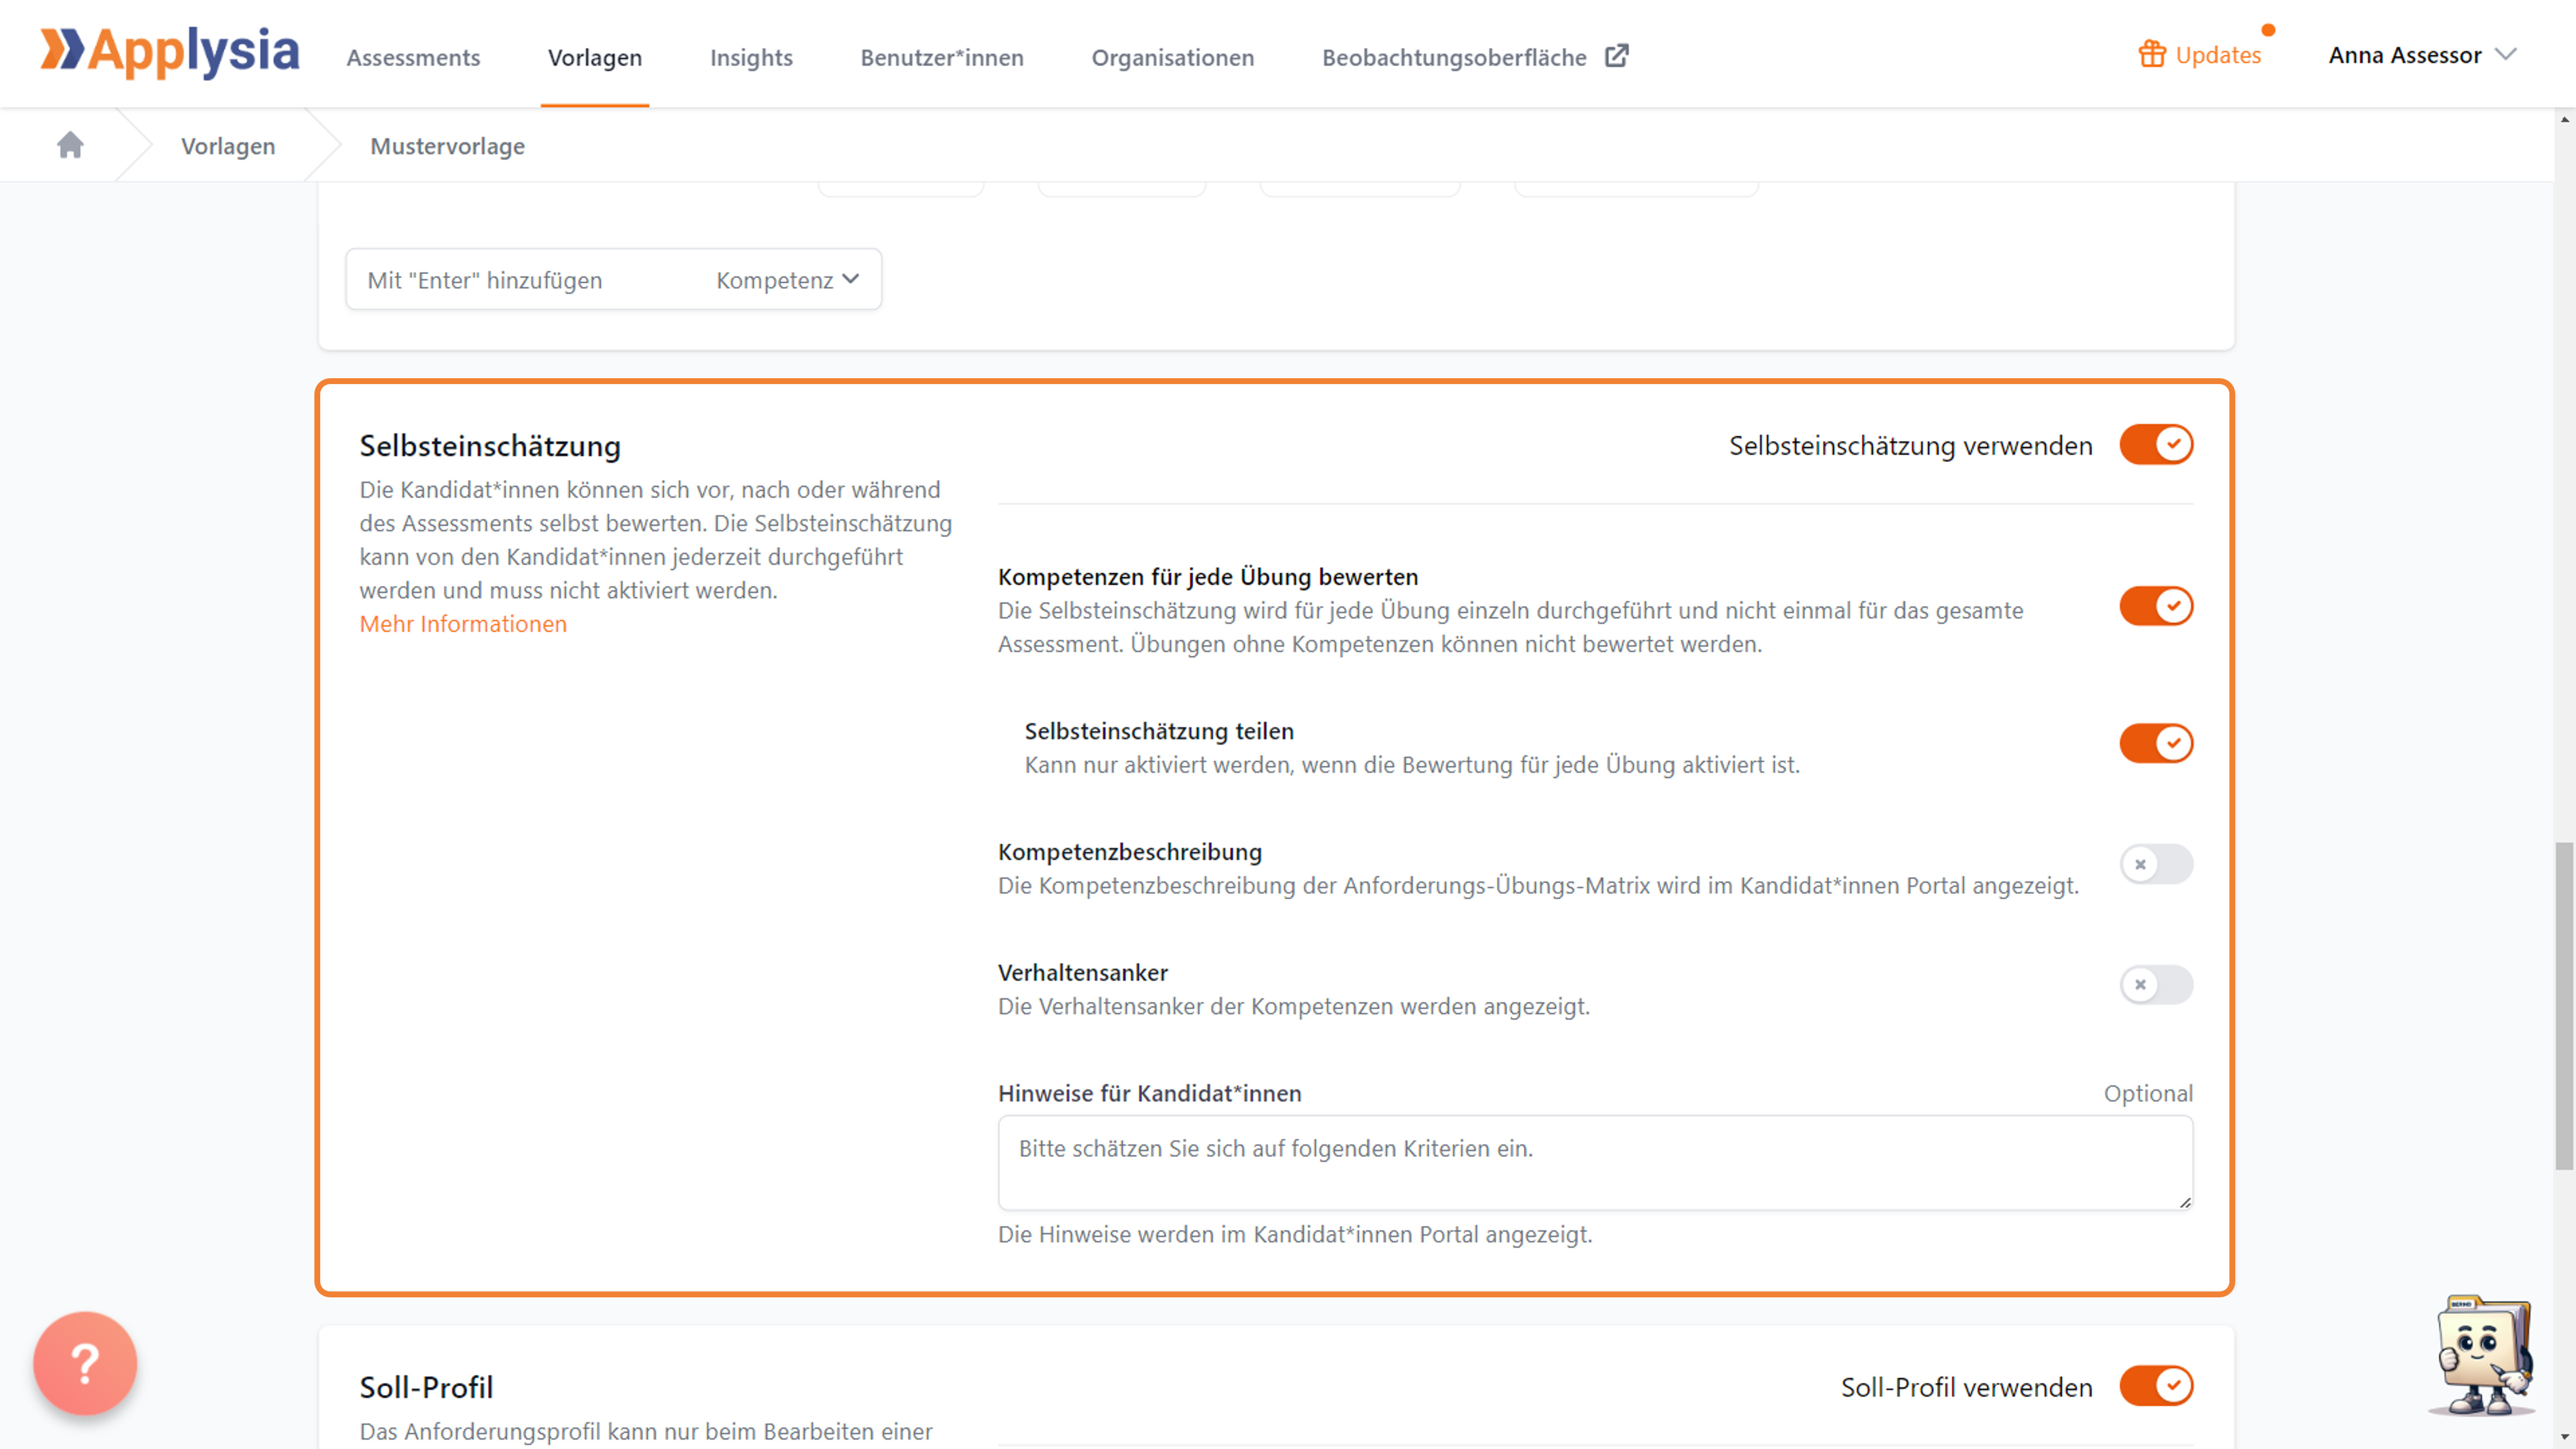Click the Applysia logo
This screenshot has width=2576, height=1449.
pos(170,52)
